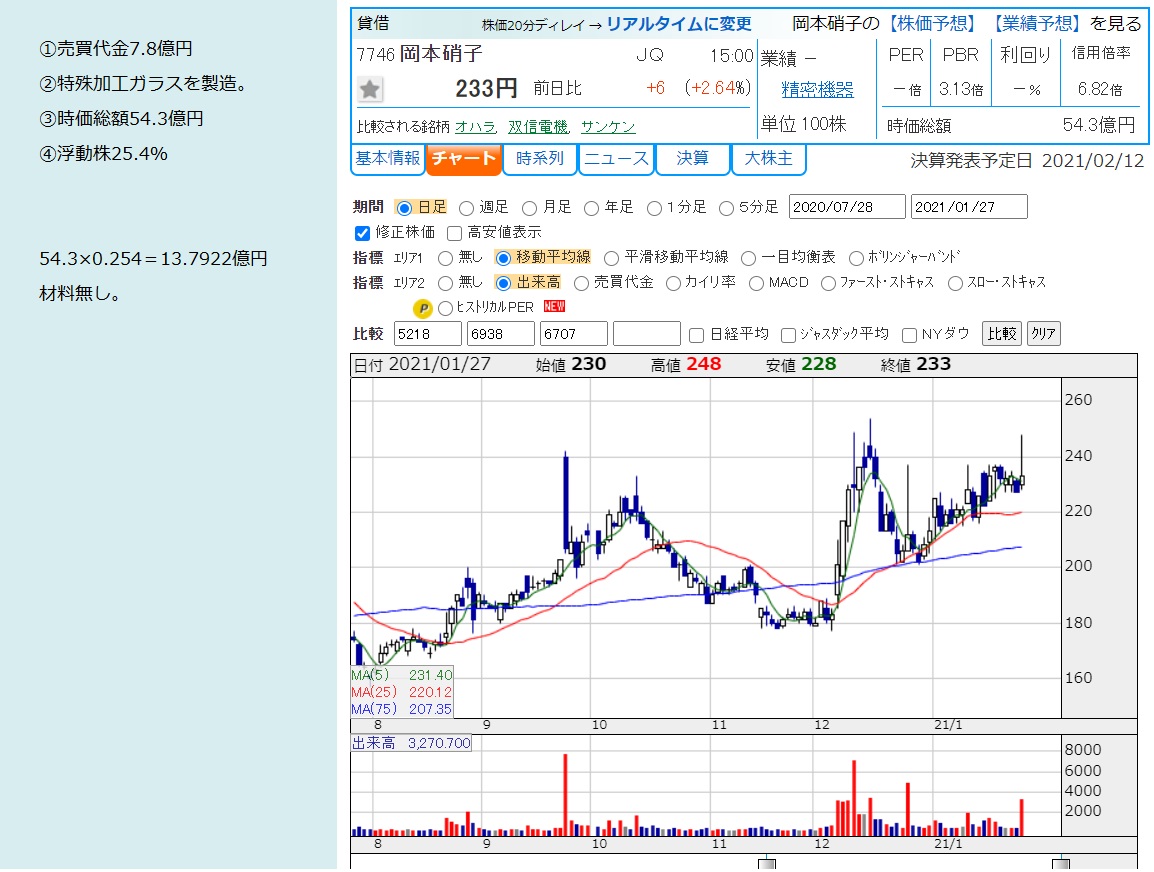This screenshot has width=1154, height=872.
Task: Click the クリア button
Action: [1043, 334]
